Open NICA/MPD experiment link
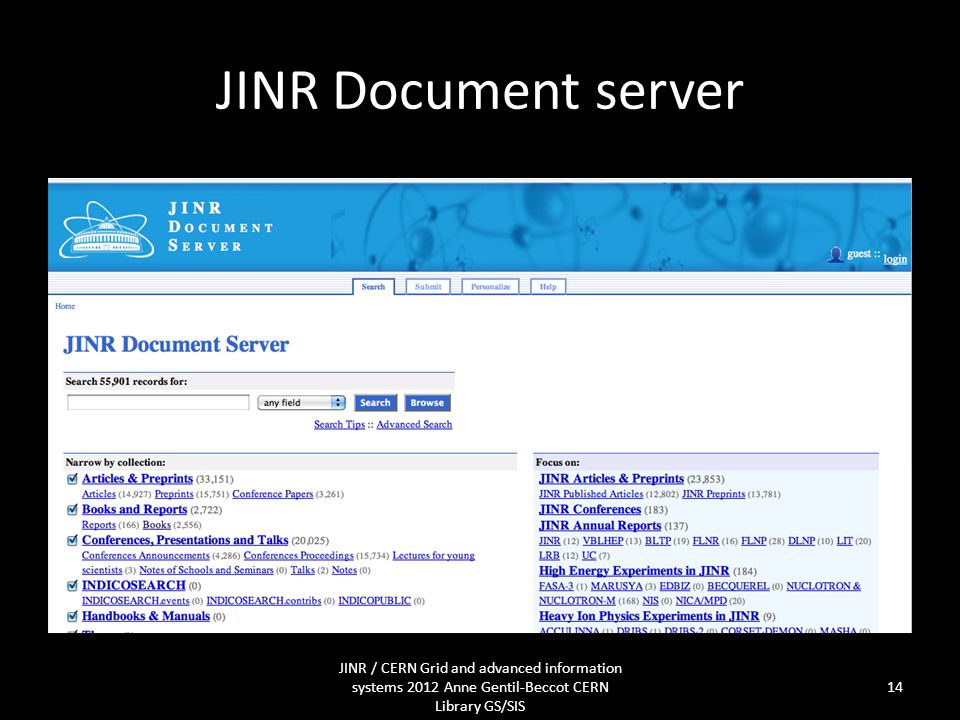 [x=701, y=601]
